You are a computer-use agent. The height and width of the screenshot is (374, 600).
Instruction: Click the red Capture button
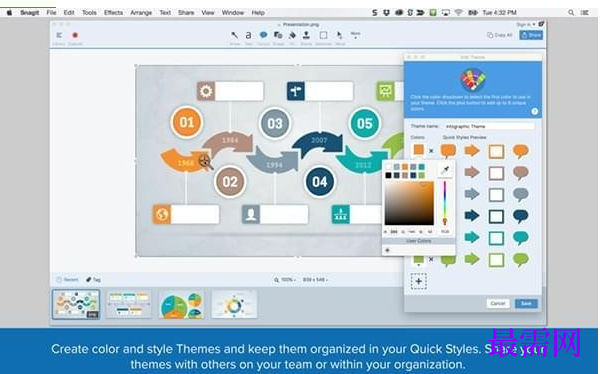coord(75,35)
